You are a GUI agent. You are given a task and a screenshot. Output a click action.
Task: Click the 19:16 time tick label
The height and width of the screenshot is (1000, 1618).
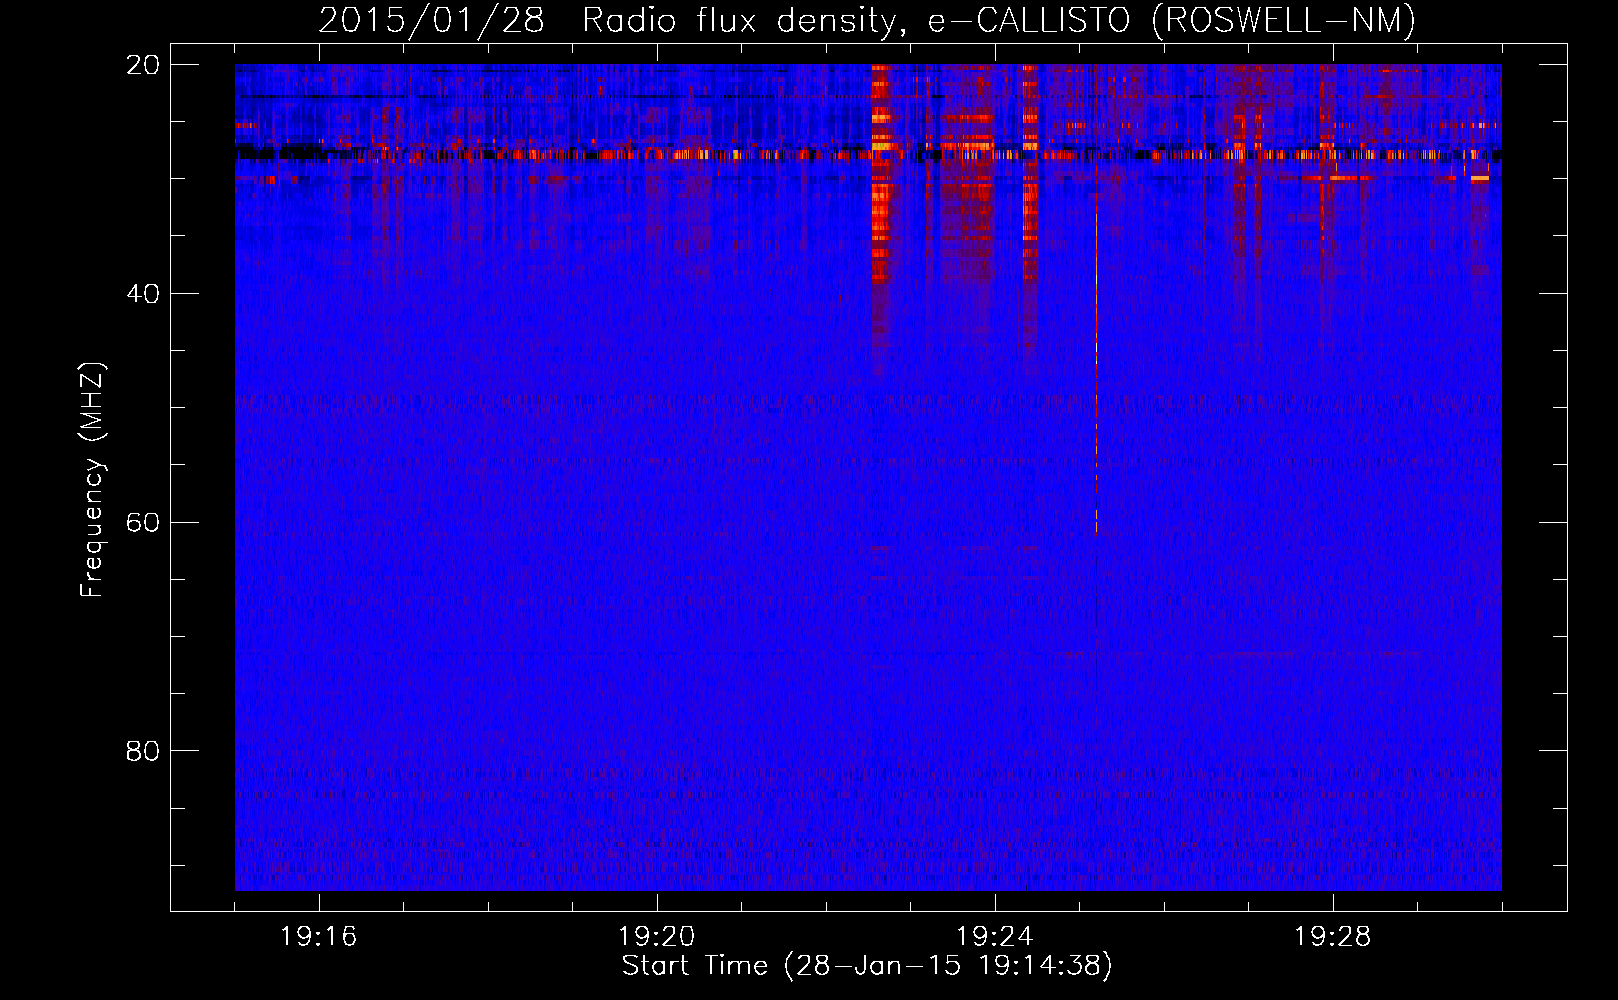(319, 936)
